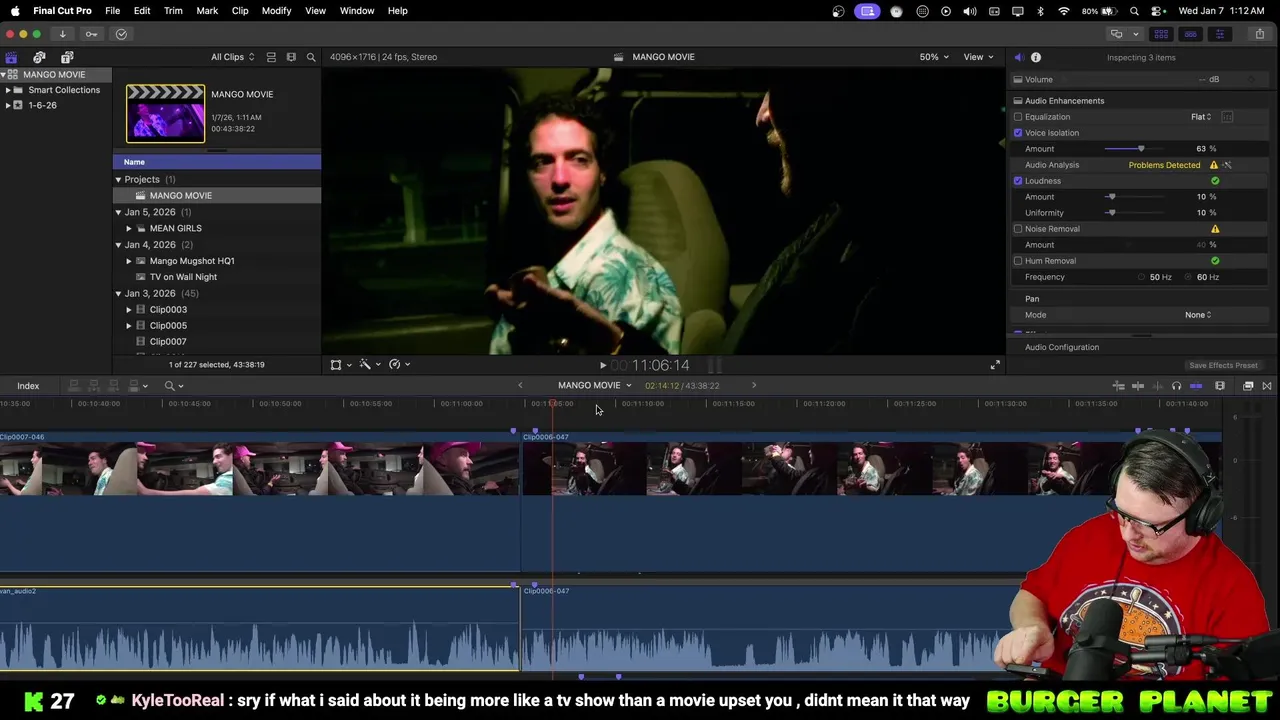Open the Pan Mode None dropdown
This screenshot has width=1280, height=720.
[x=1198, y=315]
